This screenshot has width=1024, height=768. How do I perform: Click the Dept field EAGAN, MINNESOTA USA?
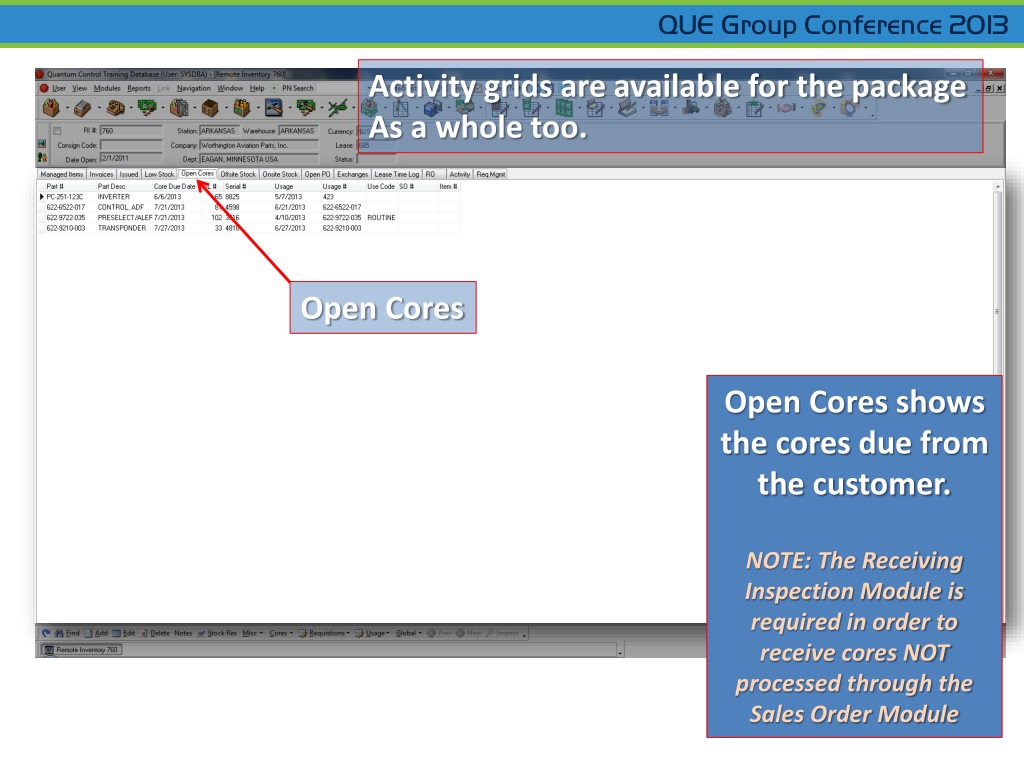pos(259,159)
